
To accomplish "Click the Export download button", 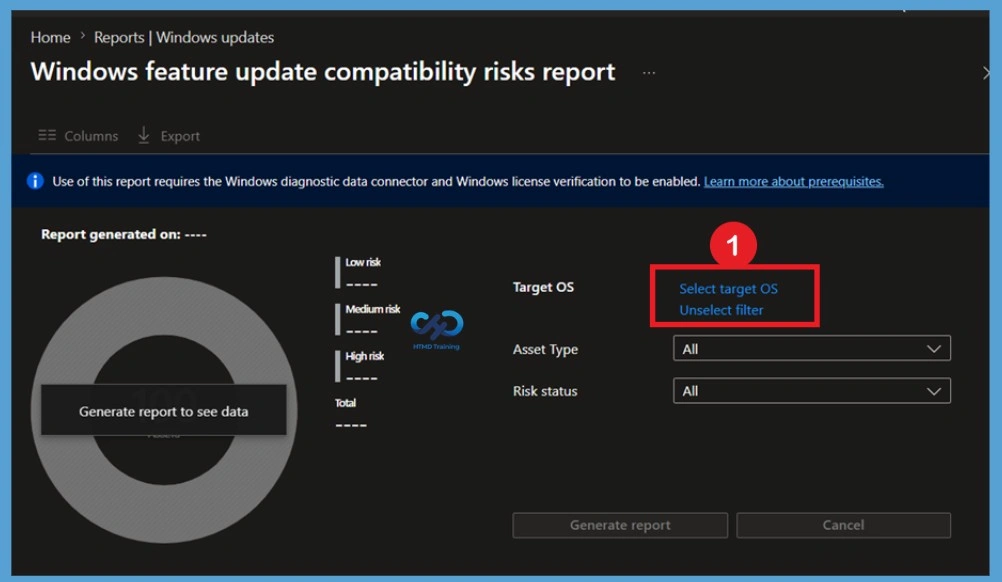I will tap(169, 135).
